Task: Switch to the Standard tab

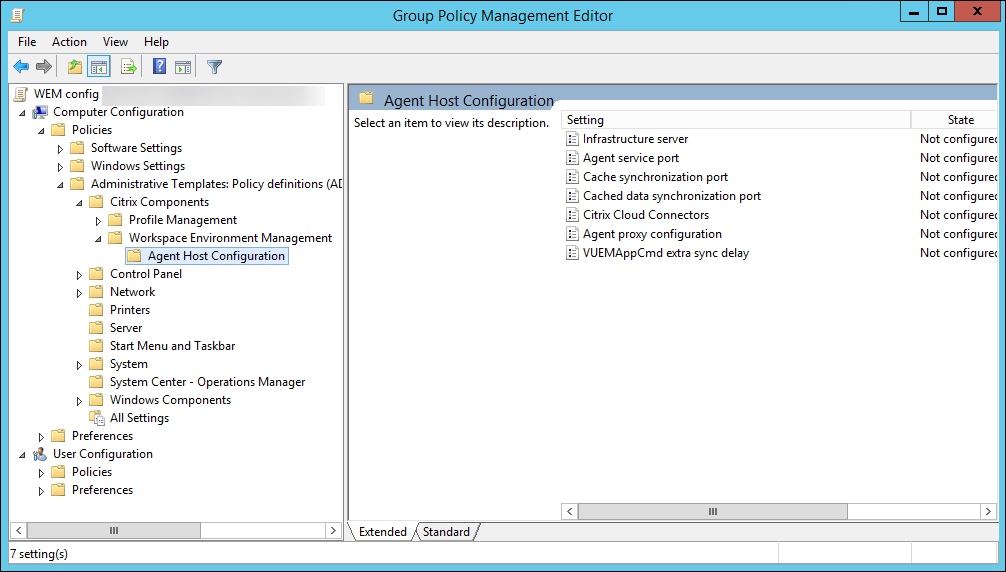Action: (446, 532)
